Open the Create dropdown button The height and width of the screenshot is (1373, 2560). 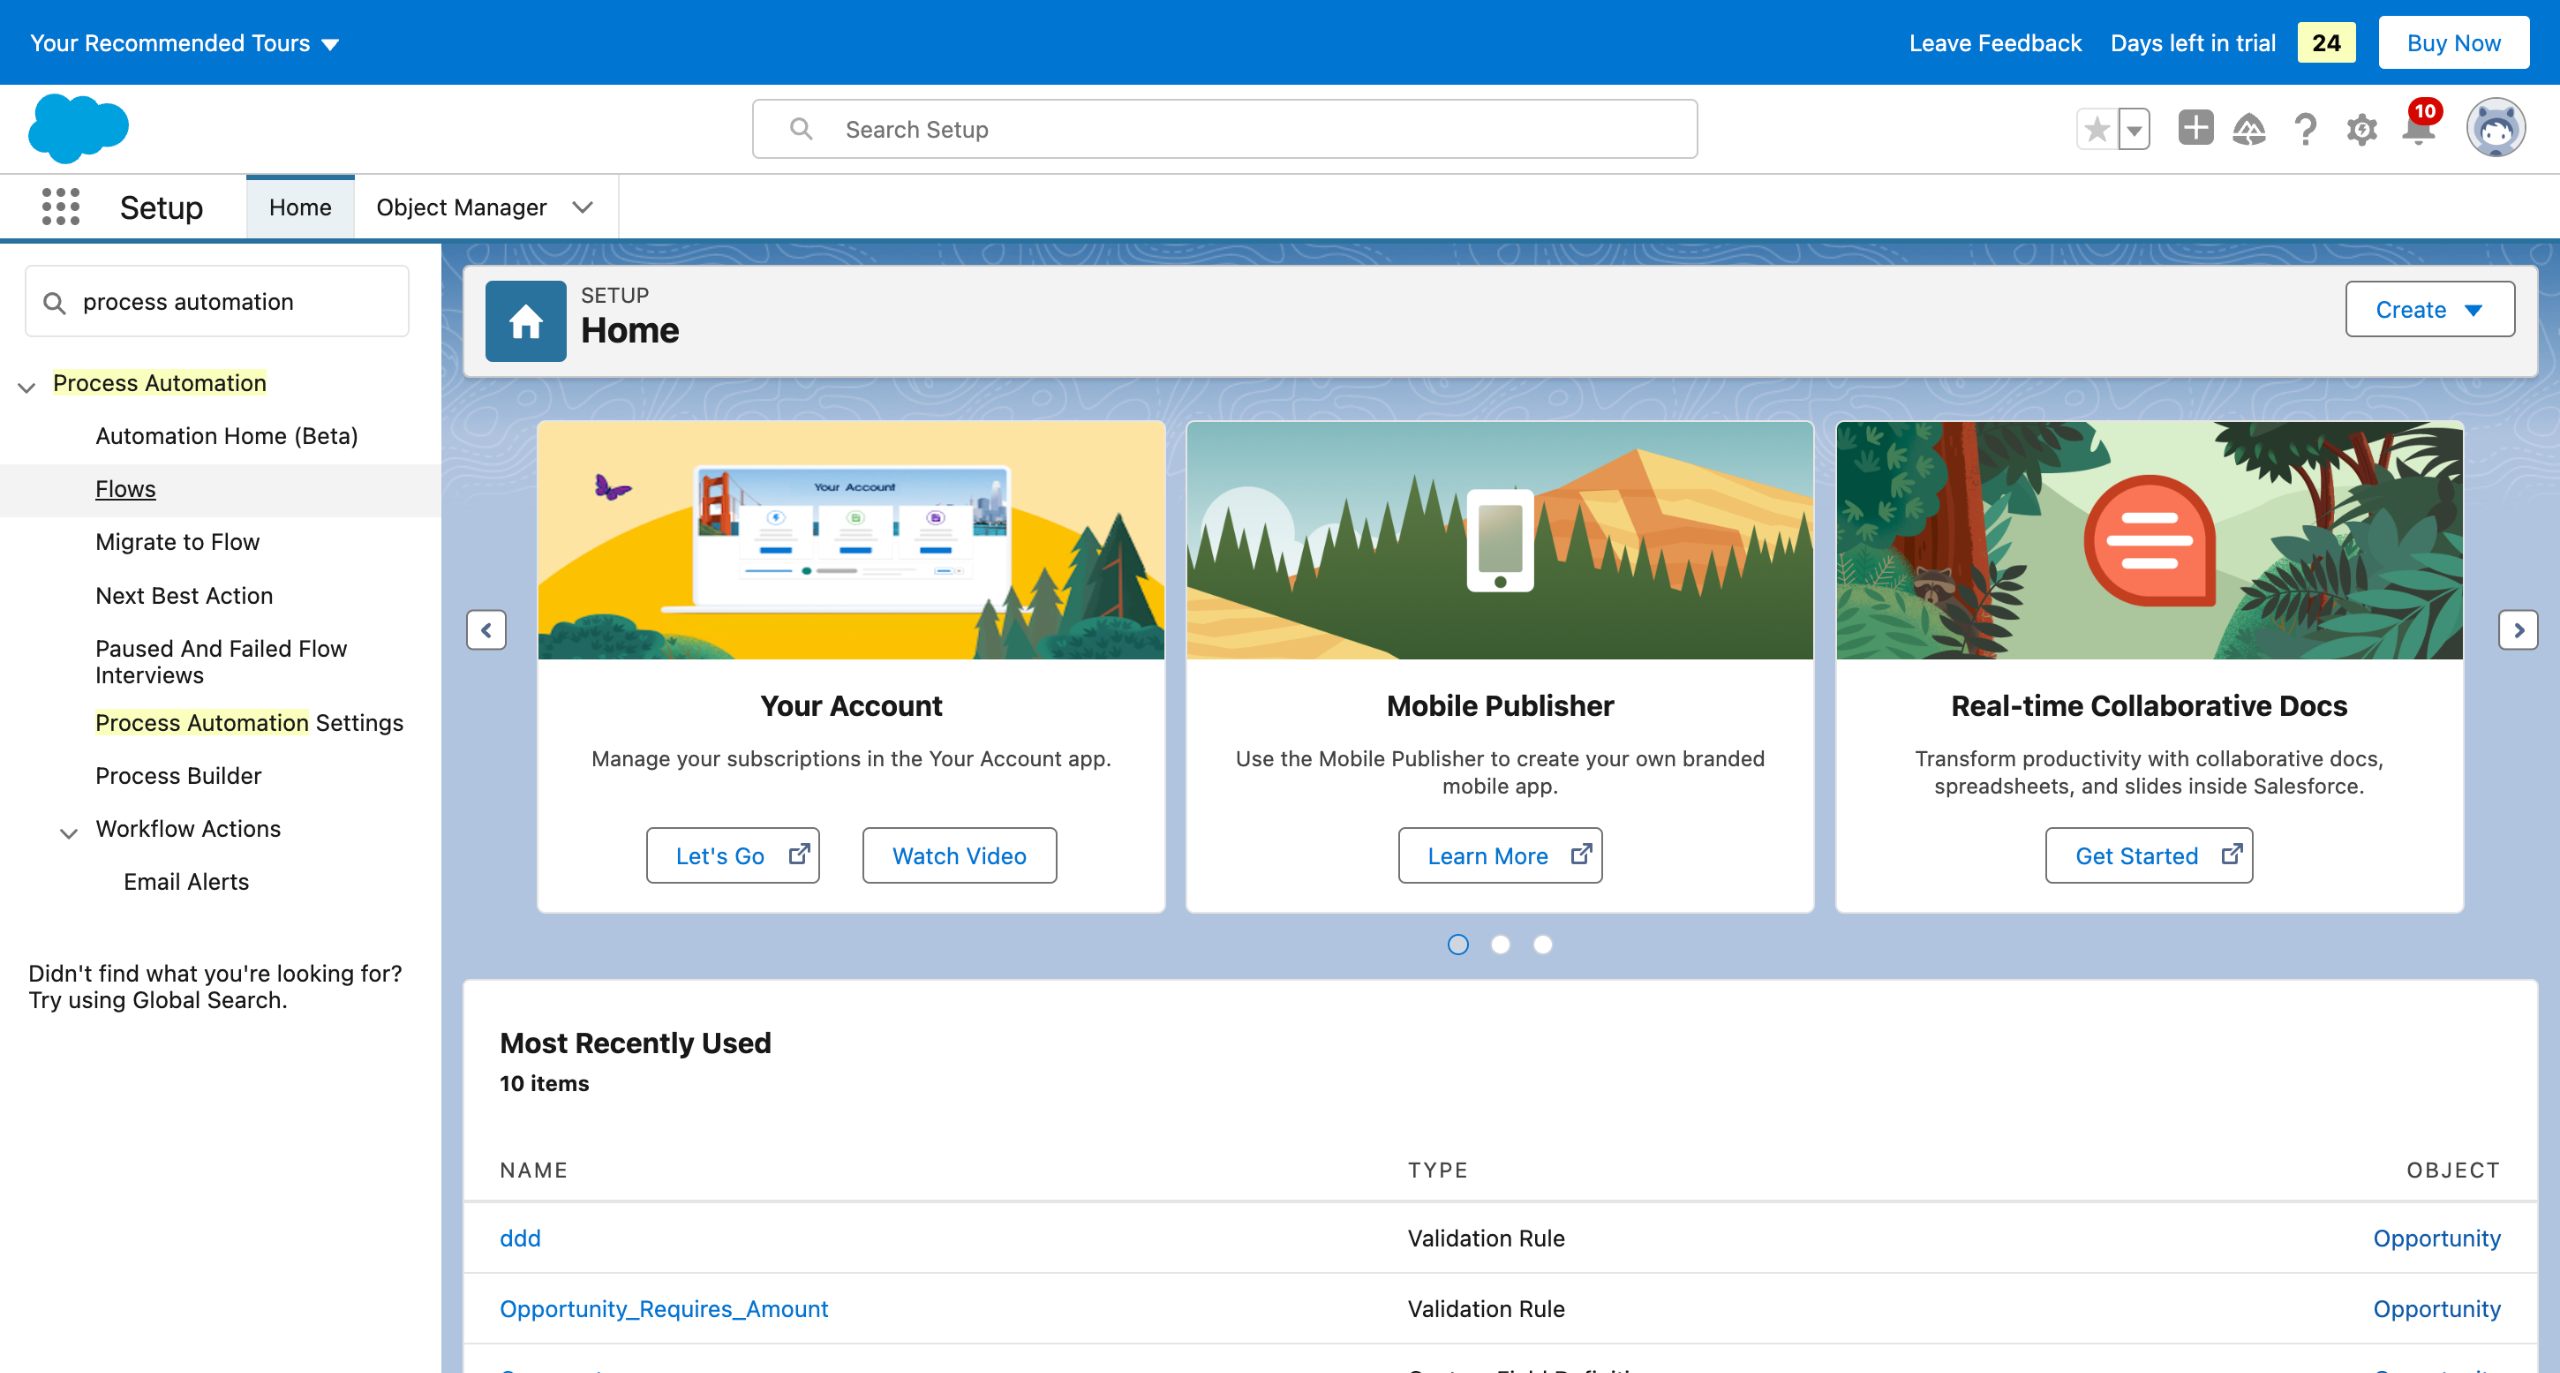point(2429,309)
